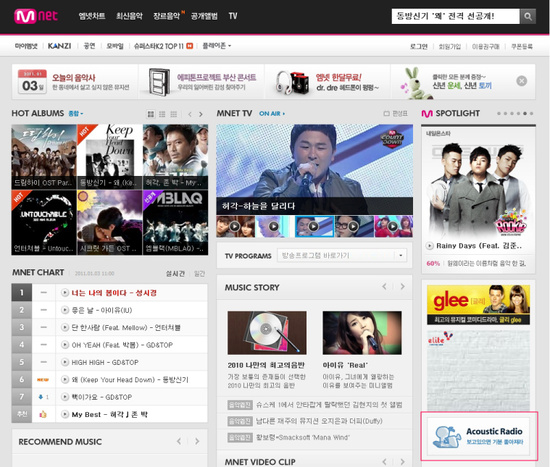Switch Mnet Chart to daily tab
The image size is (550, 467).
199,273
